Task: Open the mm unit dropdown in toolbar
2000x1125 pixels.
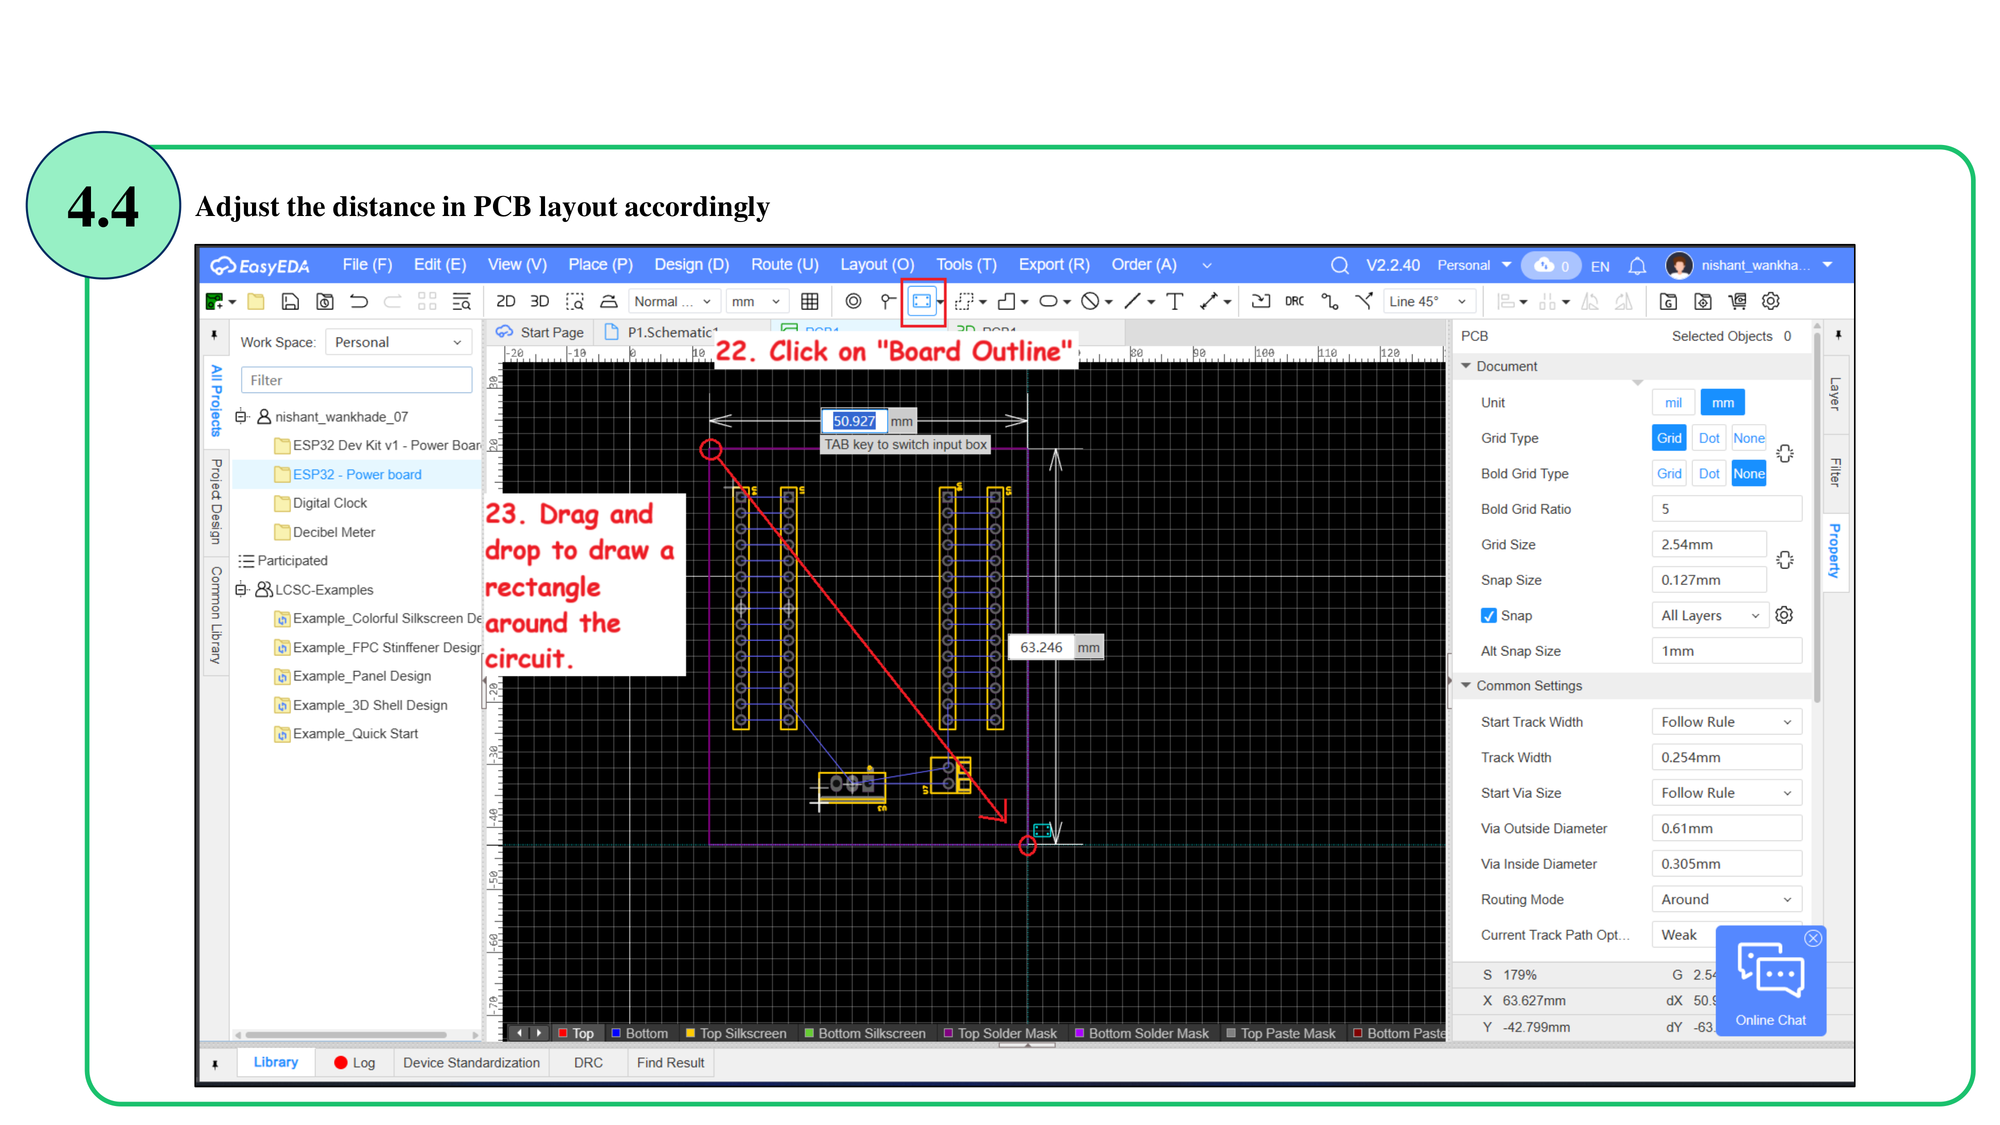Action: 755,301
